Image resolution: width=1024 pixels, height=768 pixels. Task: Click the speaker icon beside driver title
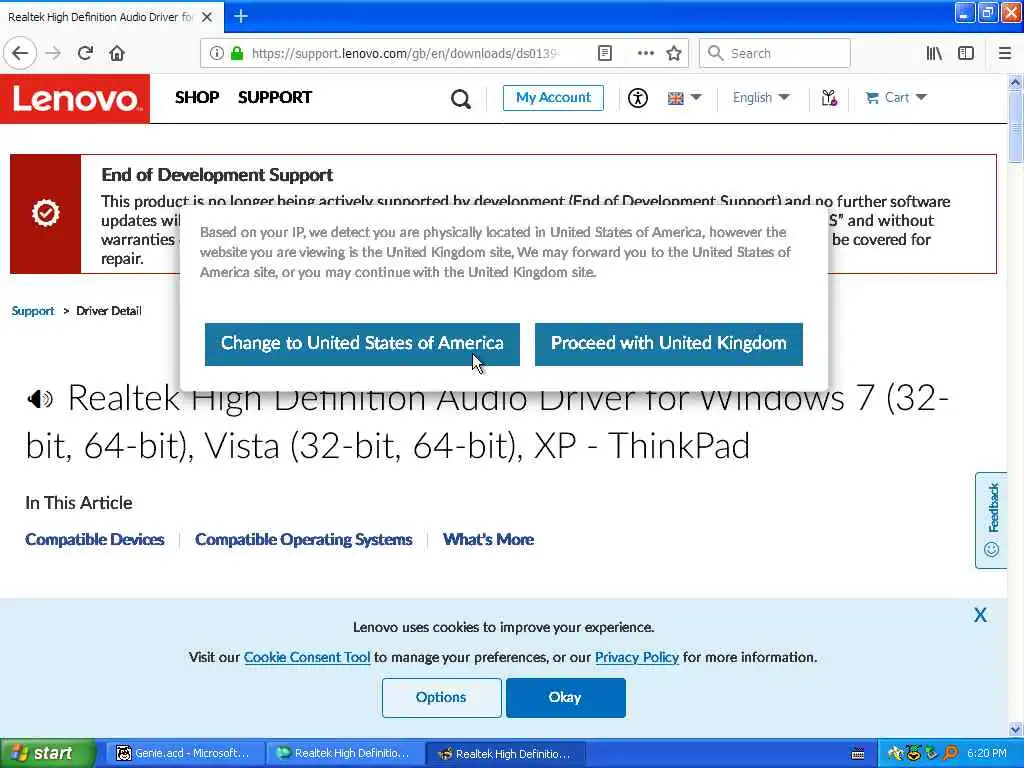click(40, 398)
